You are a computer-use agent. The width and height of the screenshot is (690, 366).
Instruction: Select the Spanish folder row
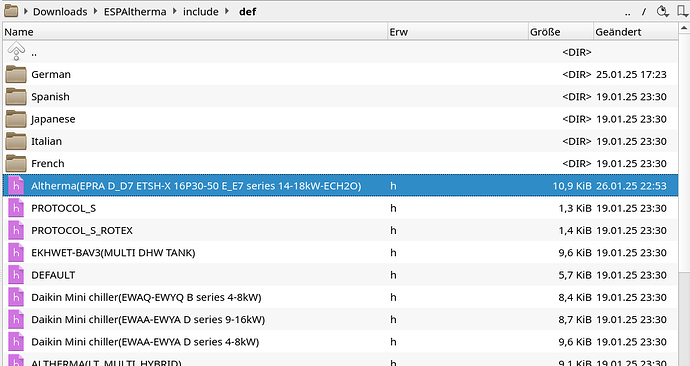pyautogui.click(x=340, y=97)
